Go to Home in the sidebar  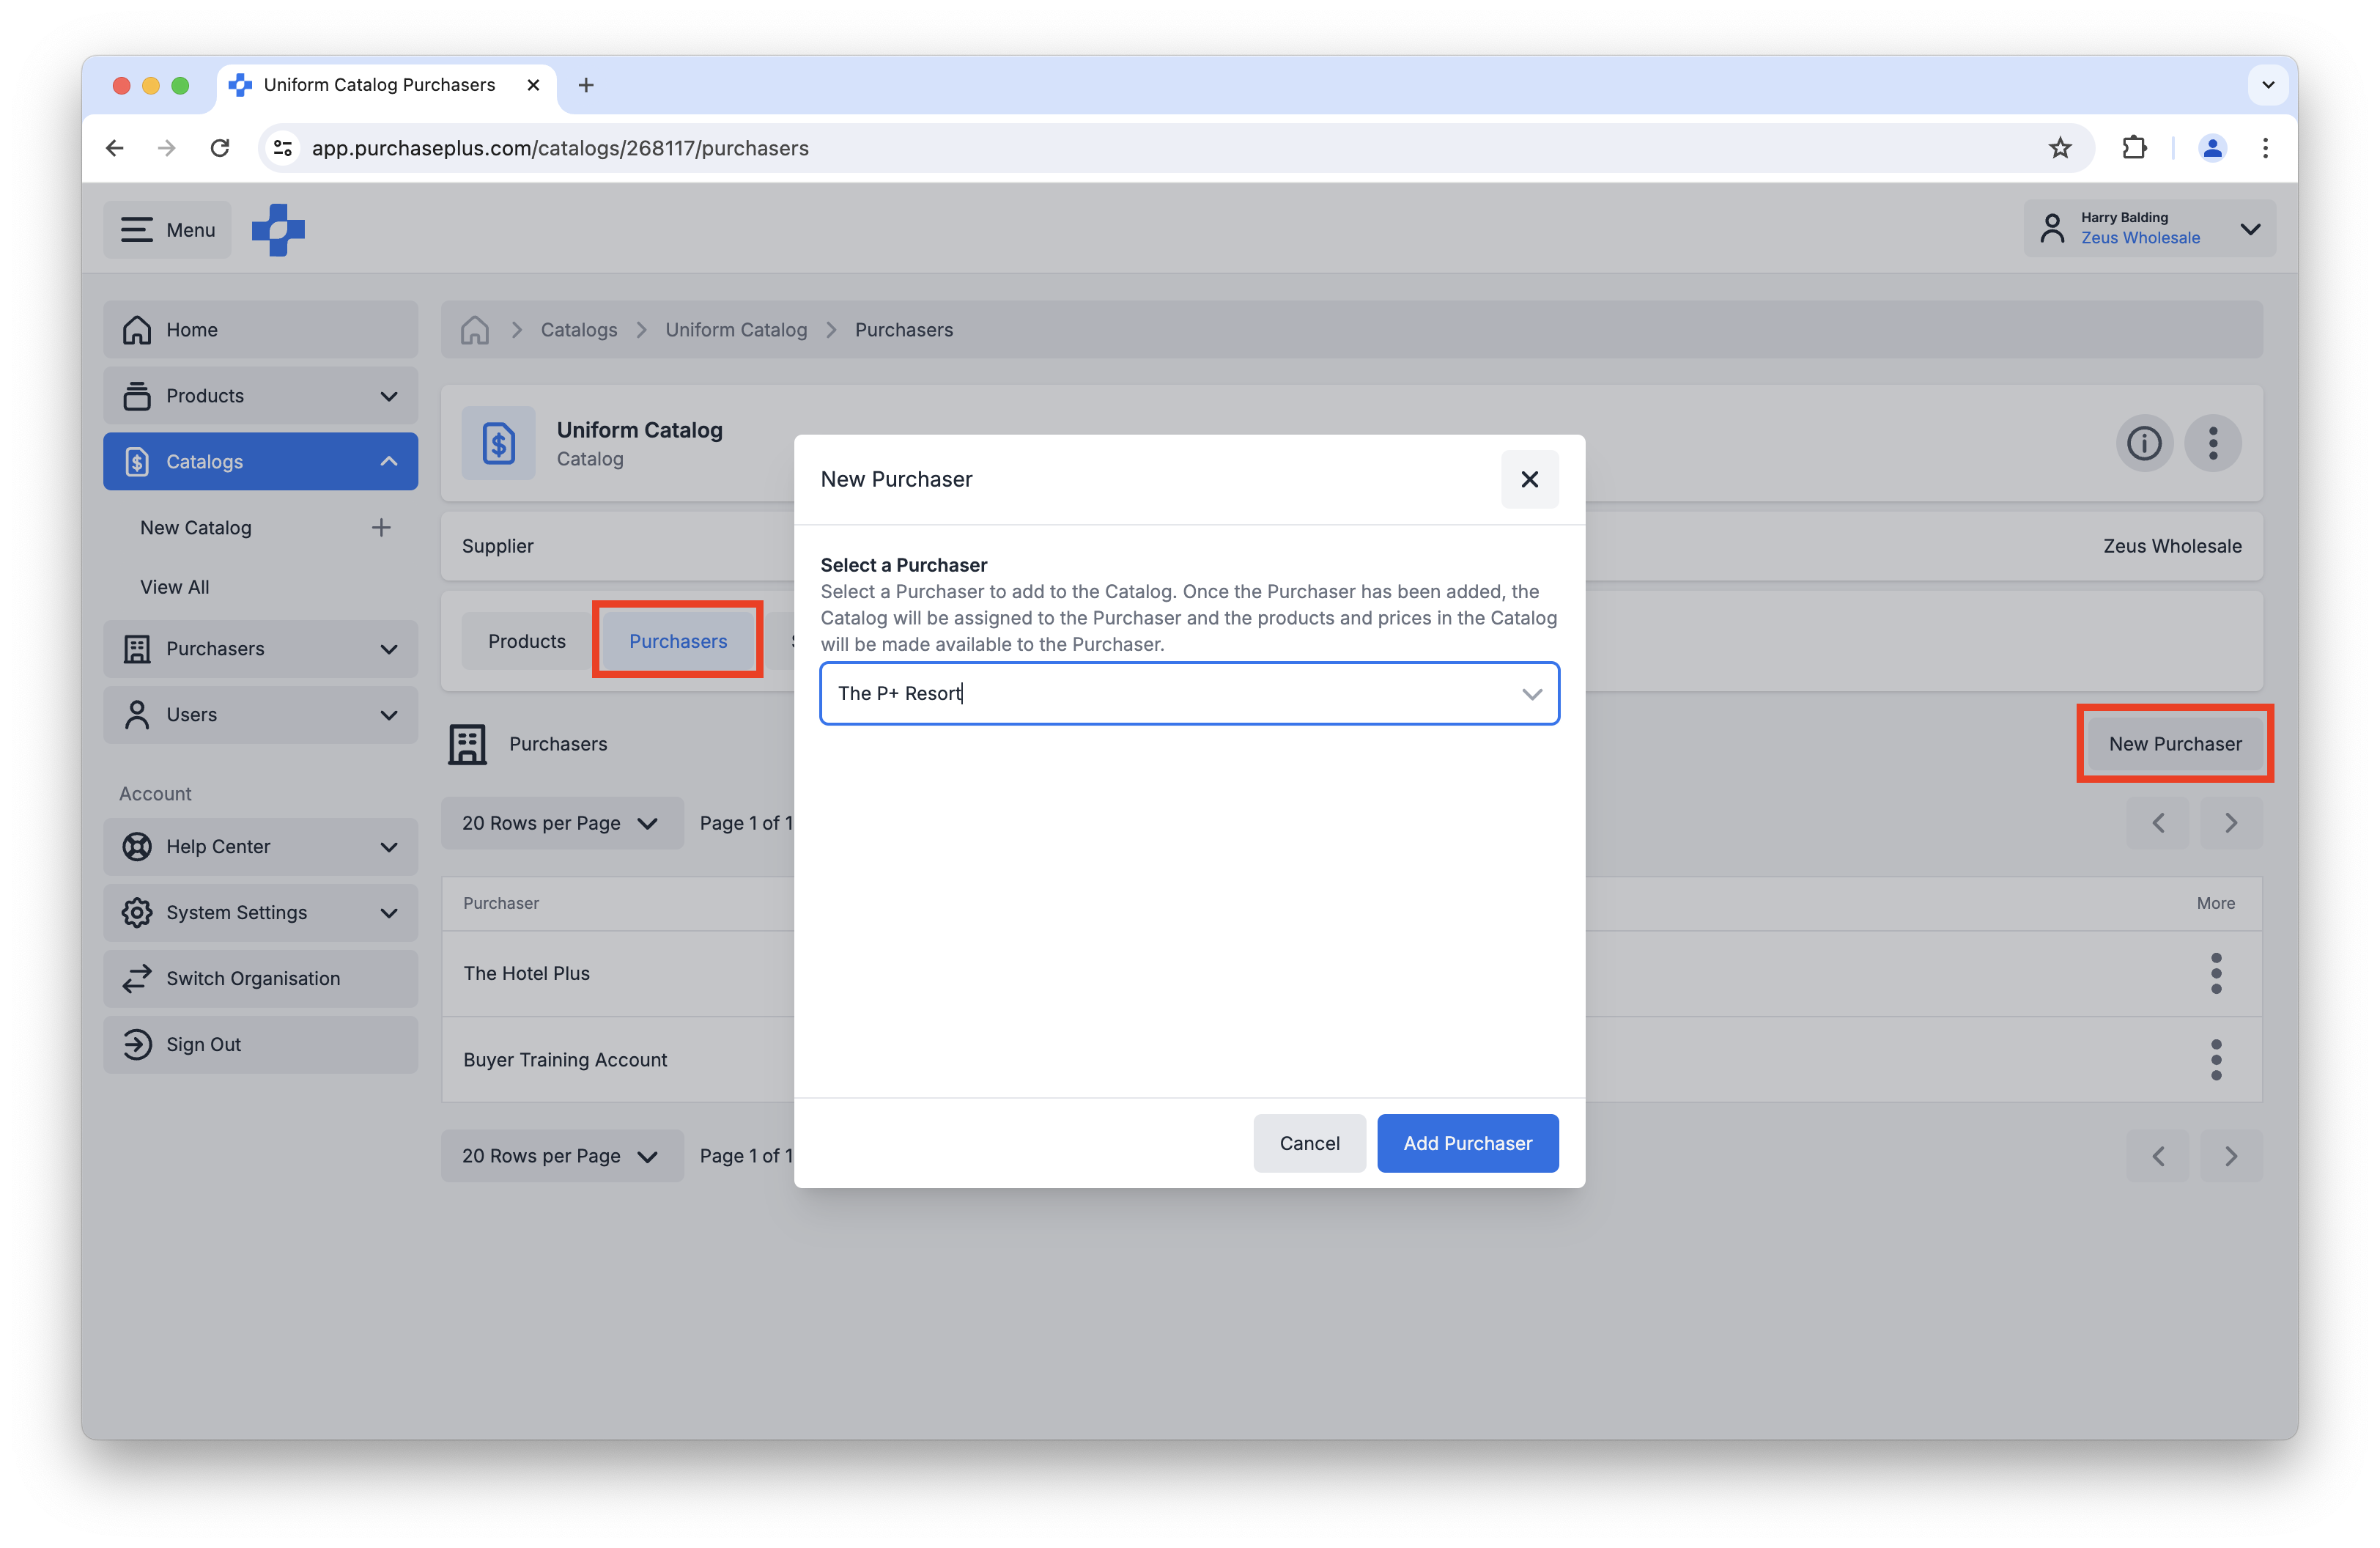coord(260,330)
